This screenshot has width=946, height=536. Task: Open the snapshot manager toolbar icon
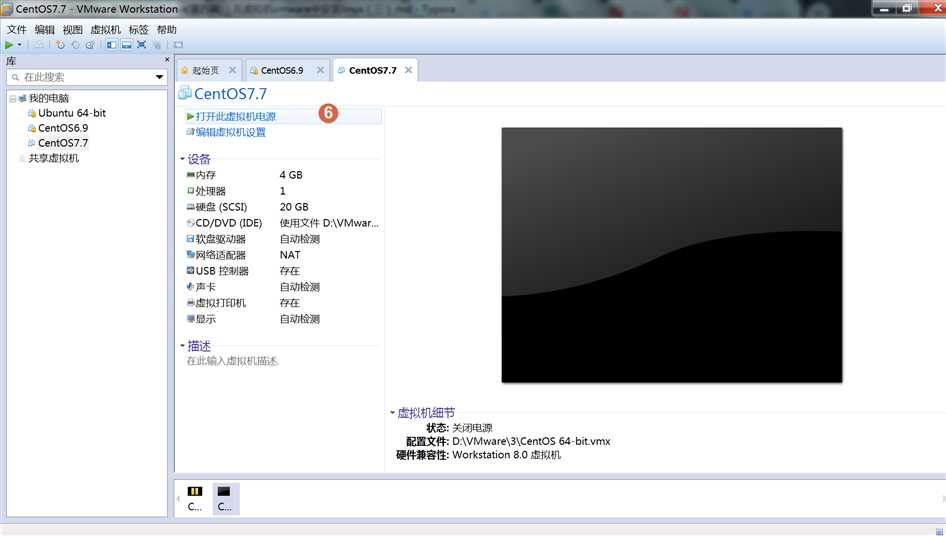tap(90, 45)
